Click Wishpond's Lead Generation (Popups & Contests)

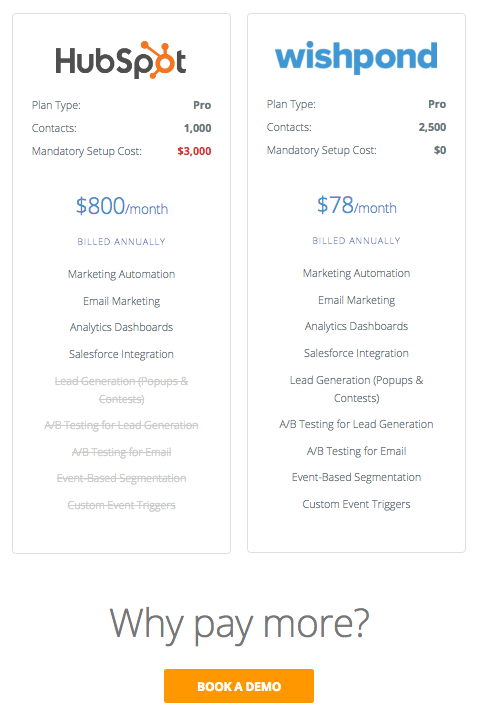(356, 389)
